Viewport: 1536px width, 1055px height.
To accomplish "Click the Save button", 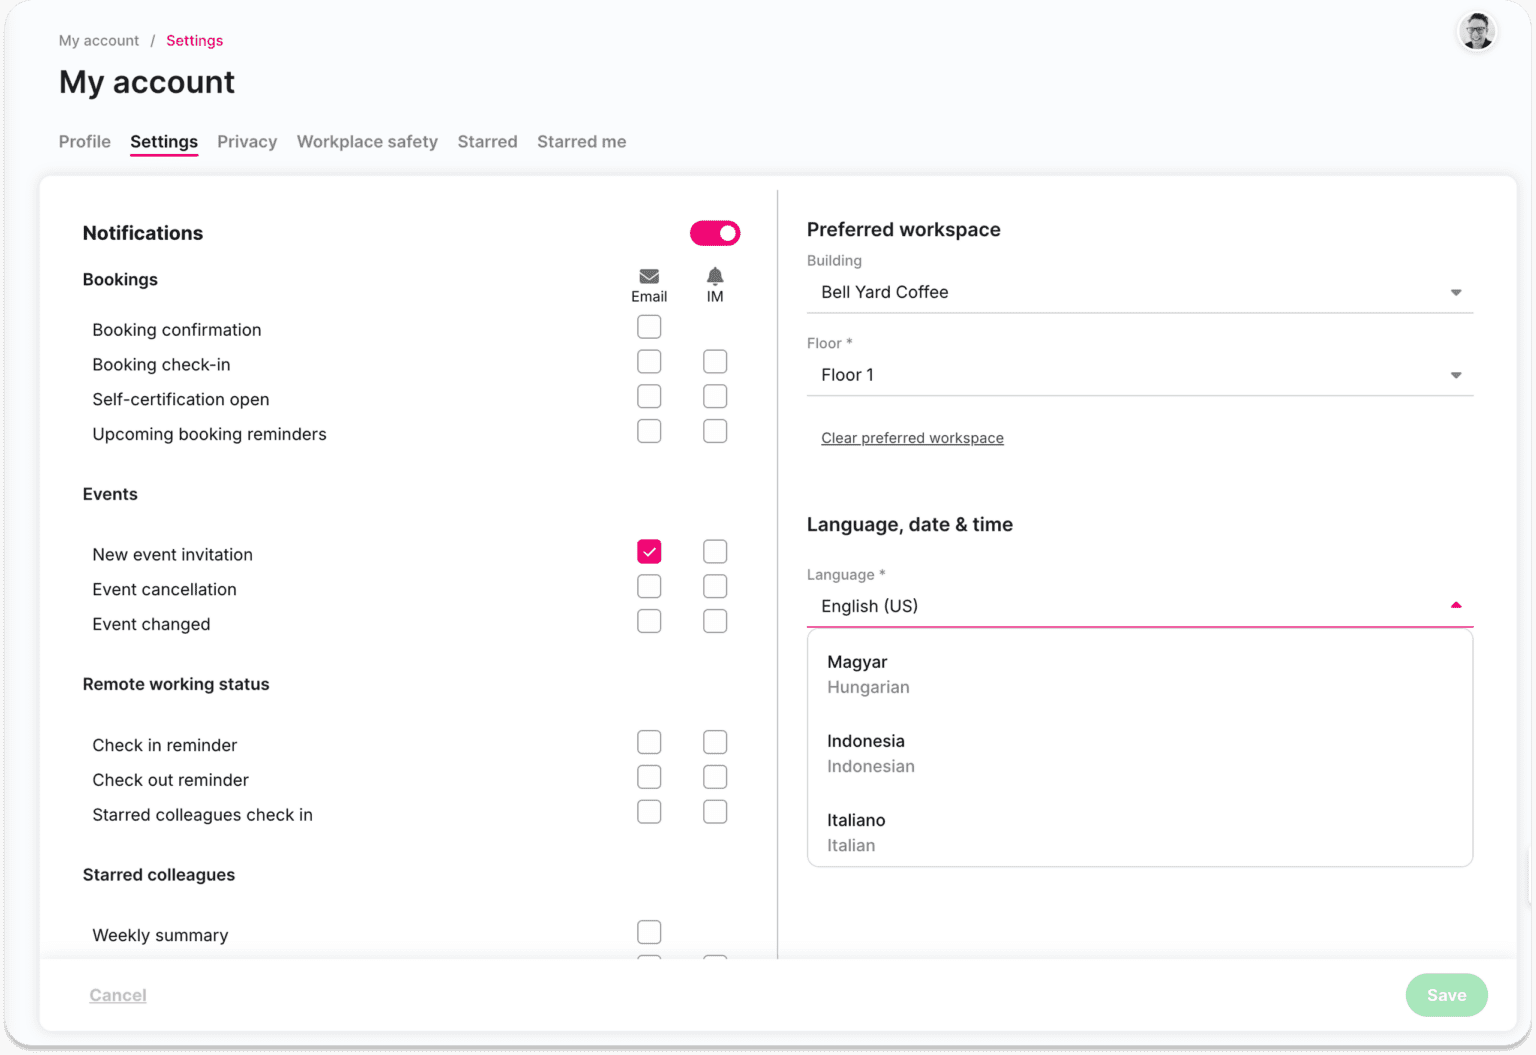I will click(x=1446, y=995).
